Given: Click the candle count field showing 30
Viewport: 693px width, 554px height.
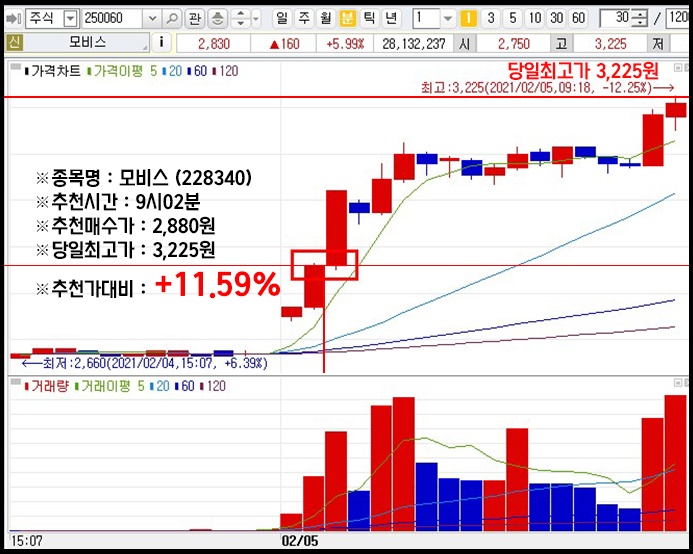Looking at the screenshot, I should click(615, 18).
